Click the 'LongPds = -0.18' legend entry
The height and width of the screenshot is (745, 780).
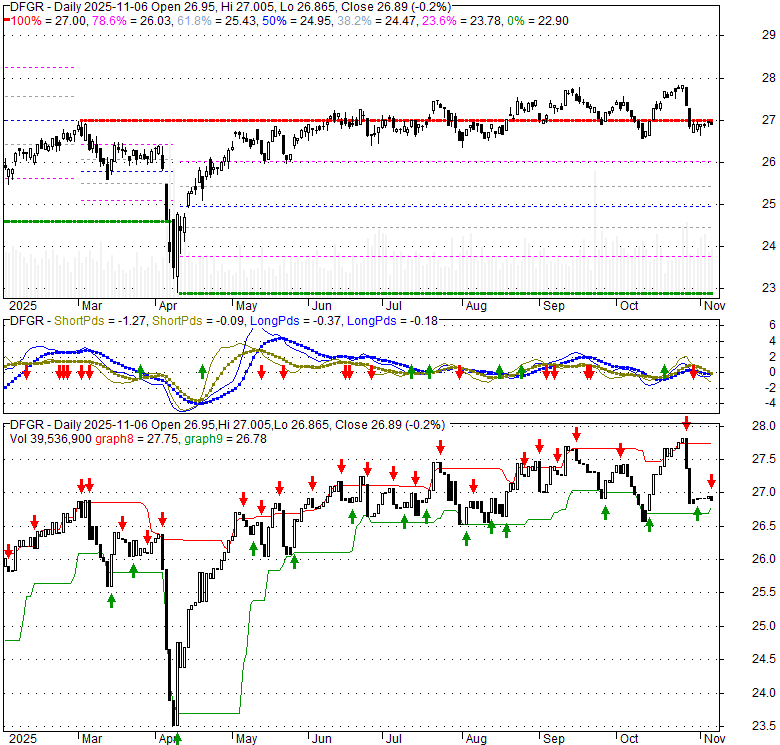coord(392,321)
